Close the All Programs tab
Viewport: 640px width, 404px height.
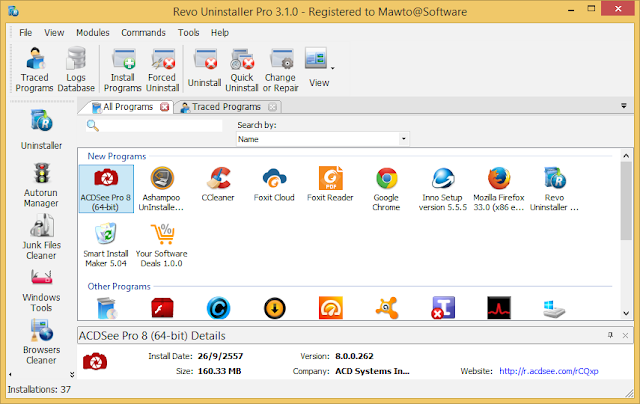(x=164, y=107)
